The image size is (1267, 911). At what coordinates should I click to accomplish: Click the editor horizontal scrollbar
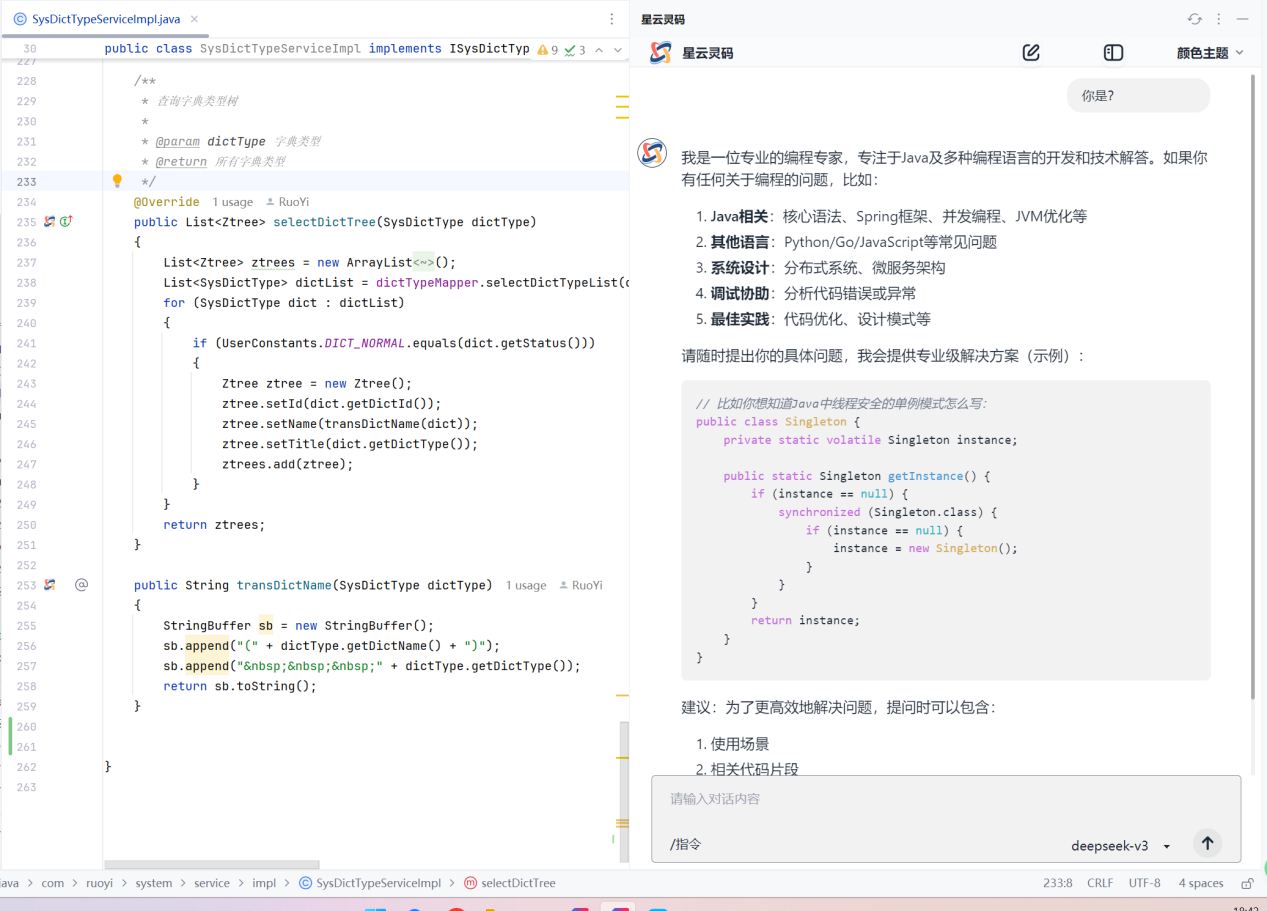212,865
